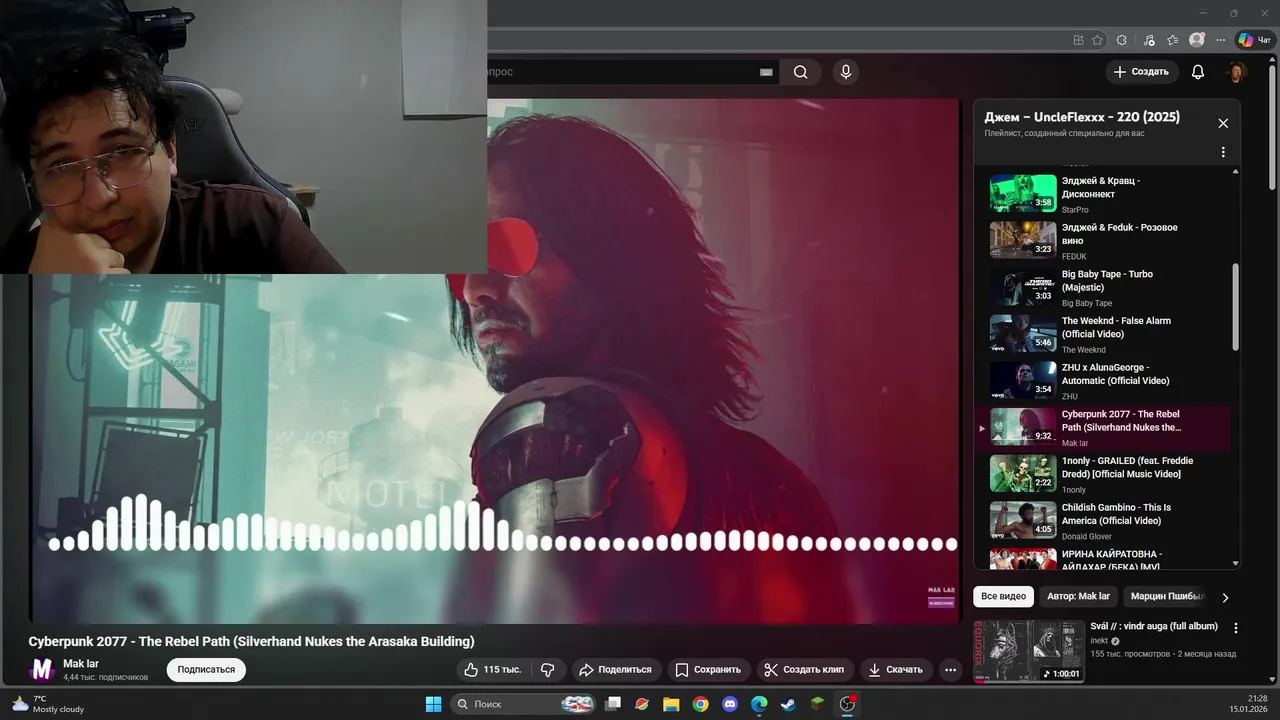Play Big Baby Tape - Turbo (Majestic)

(x=1104, y=288)
